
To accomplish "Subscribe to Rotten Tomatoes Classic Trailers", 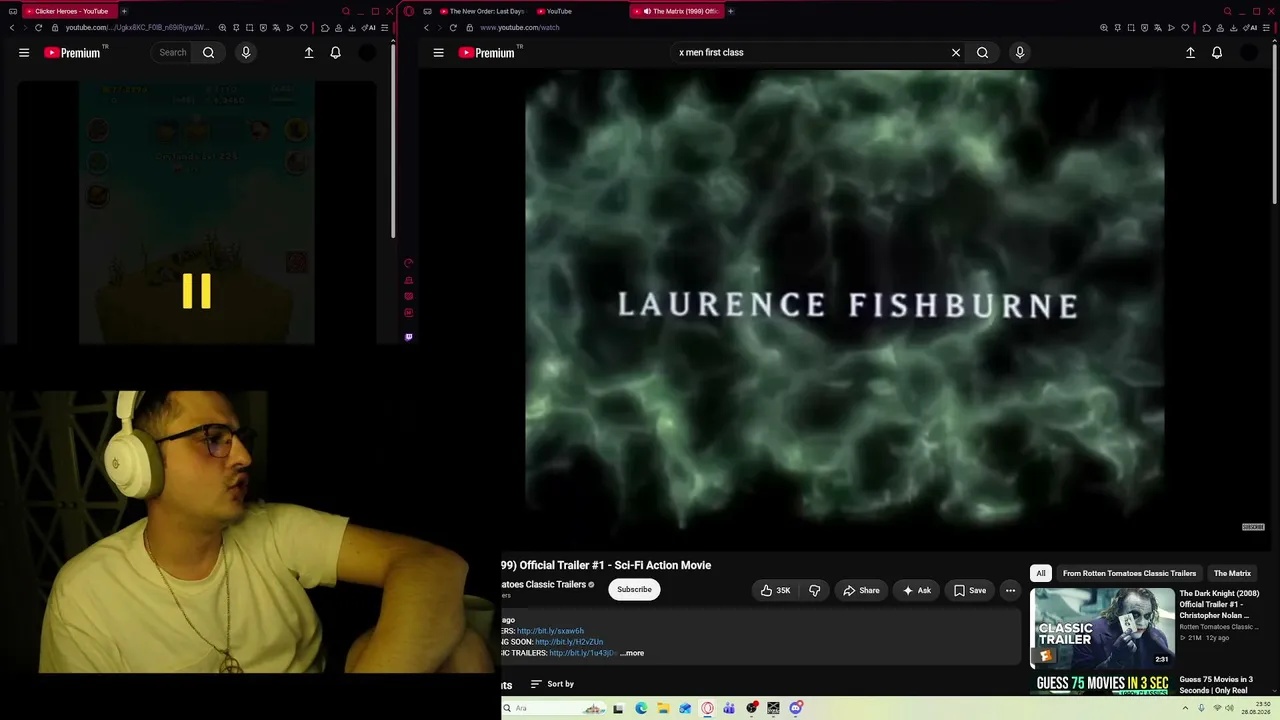I will click(x=634, y=589).
